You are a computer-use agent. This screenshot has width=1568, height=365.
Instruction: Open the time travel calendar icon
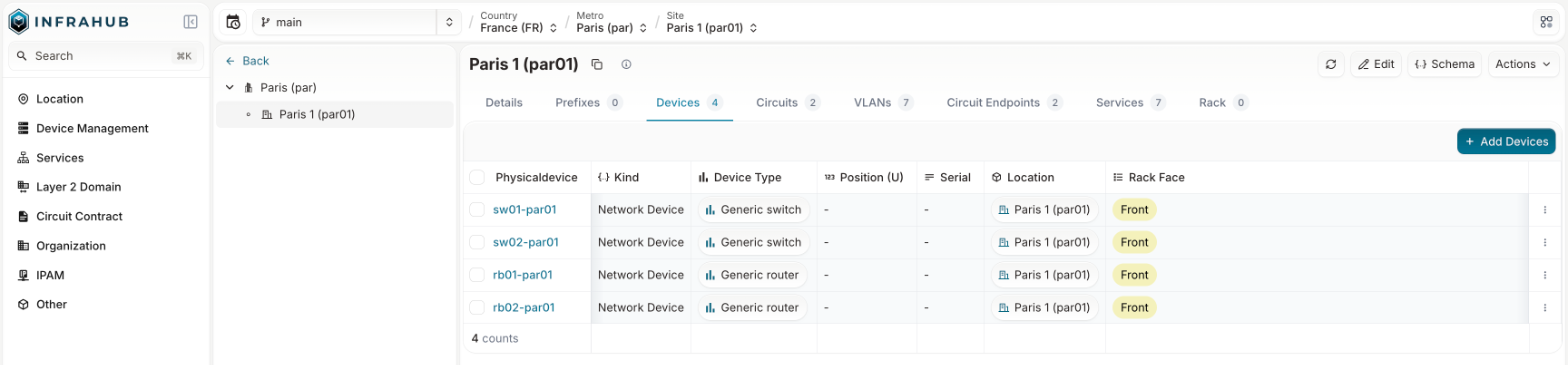click(x=233, y=22)
